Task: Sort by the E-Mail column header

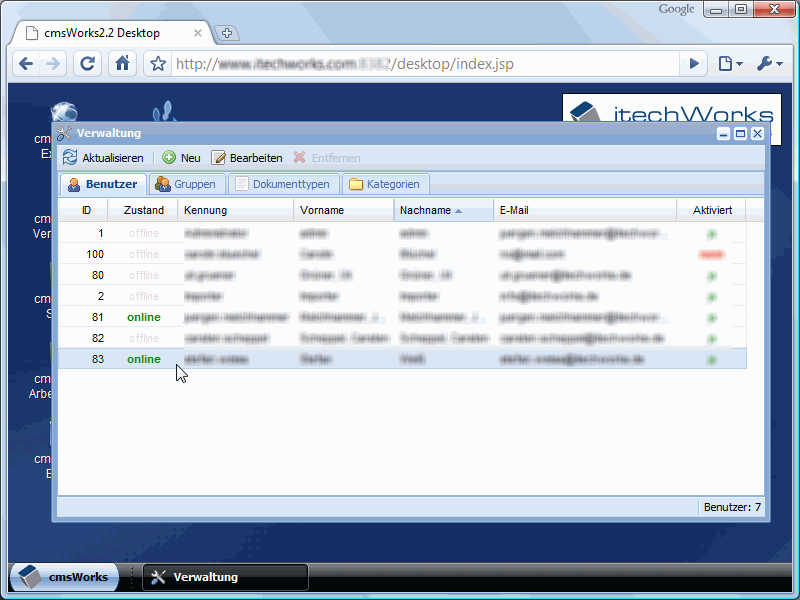Action: click(585, 210)
